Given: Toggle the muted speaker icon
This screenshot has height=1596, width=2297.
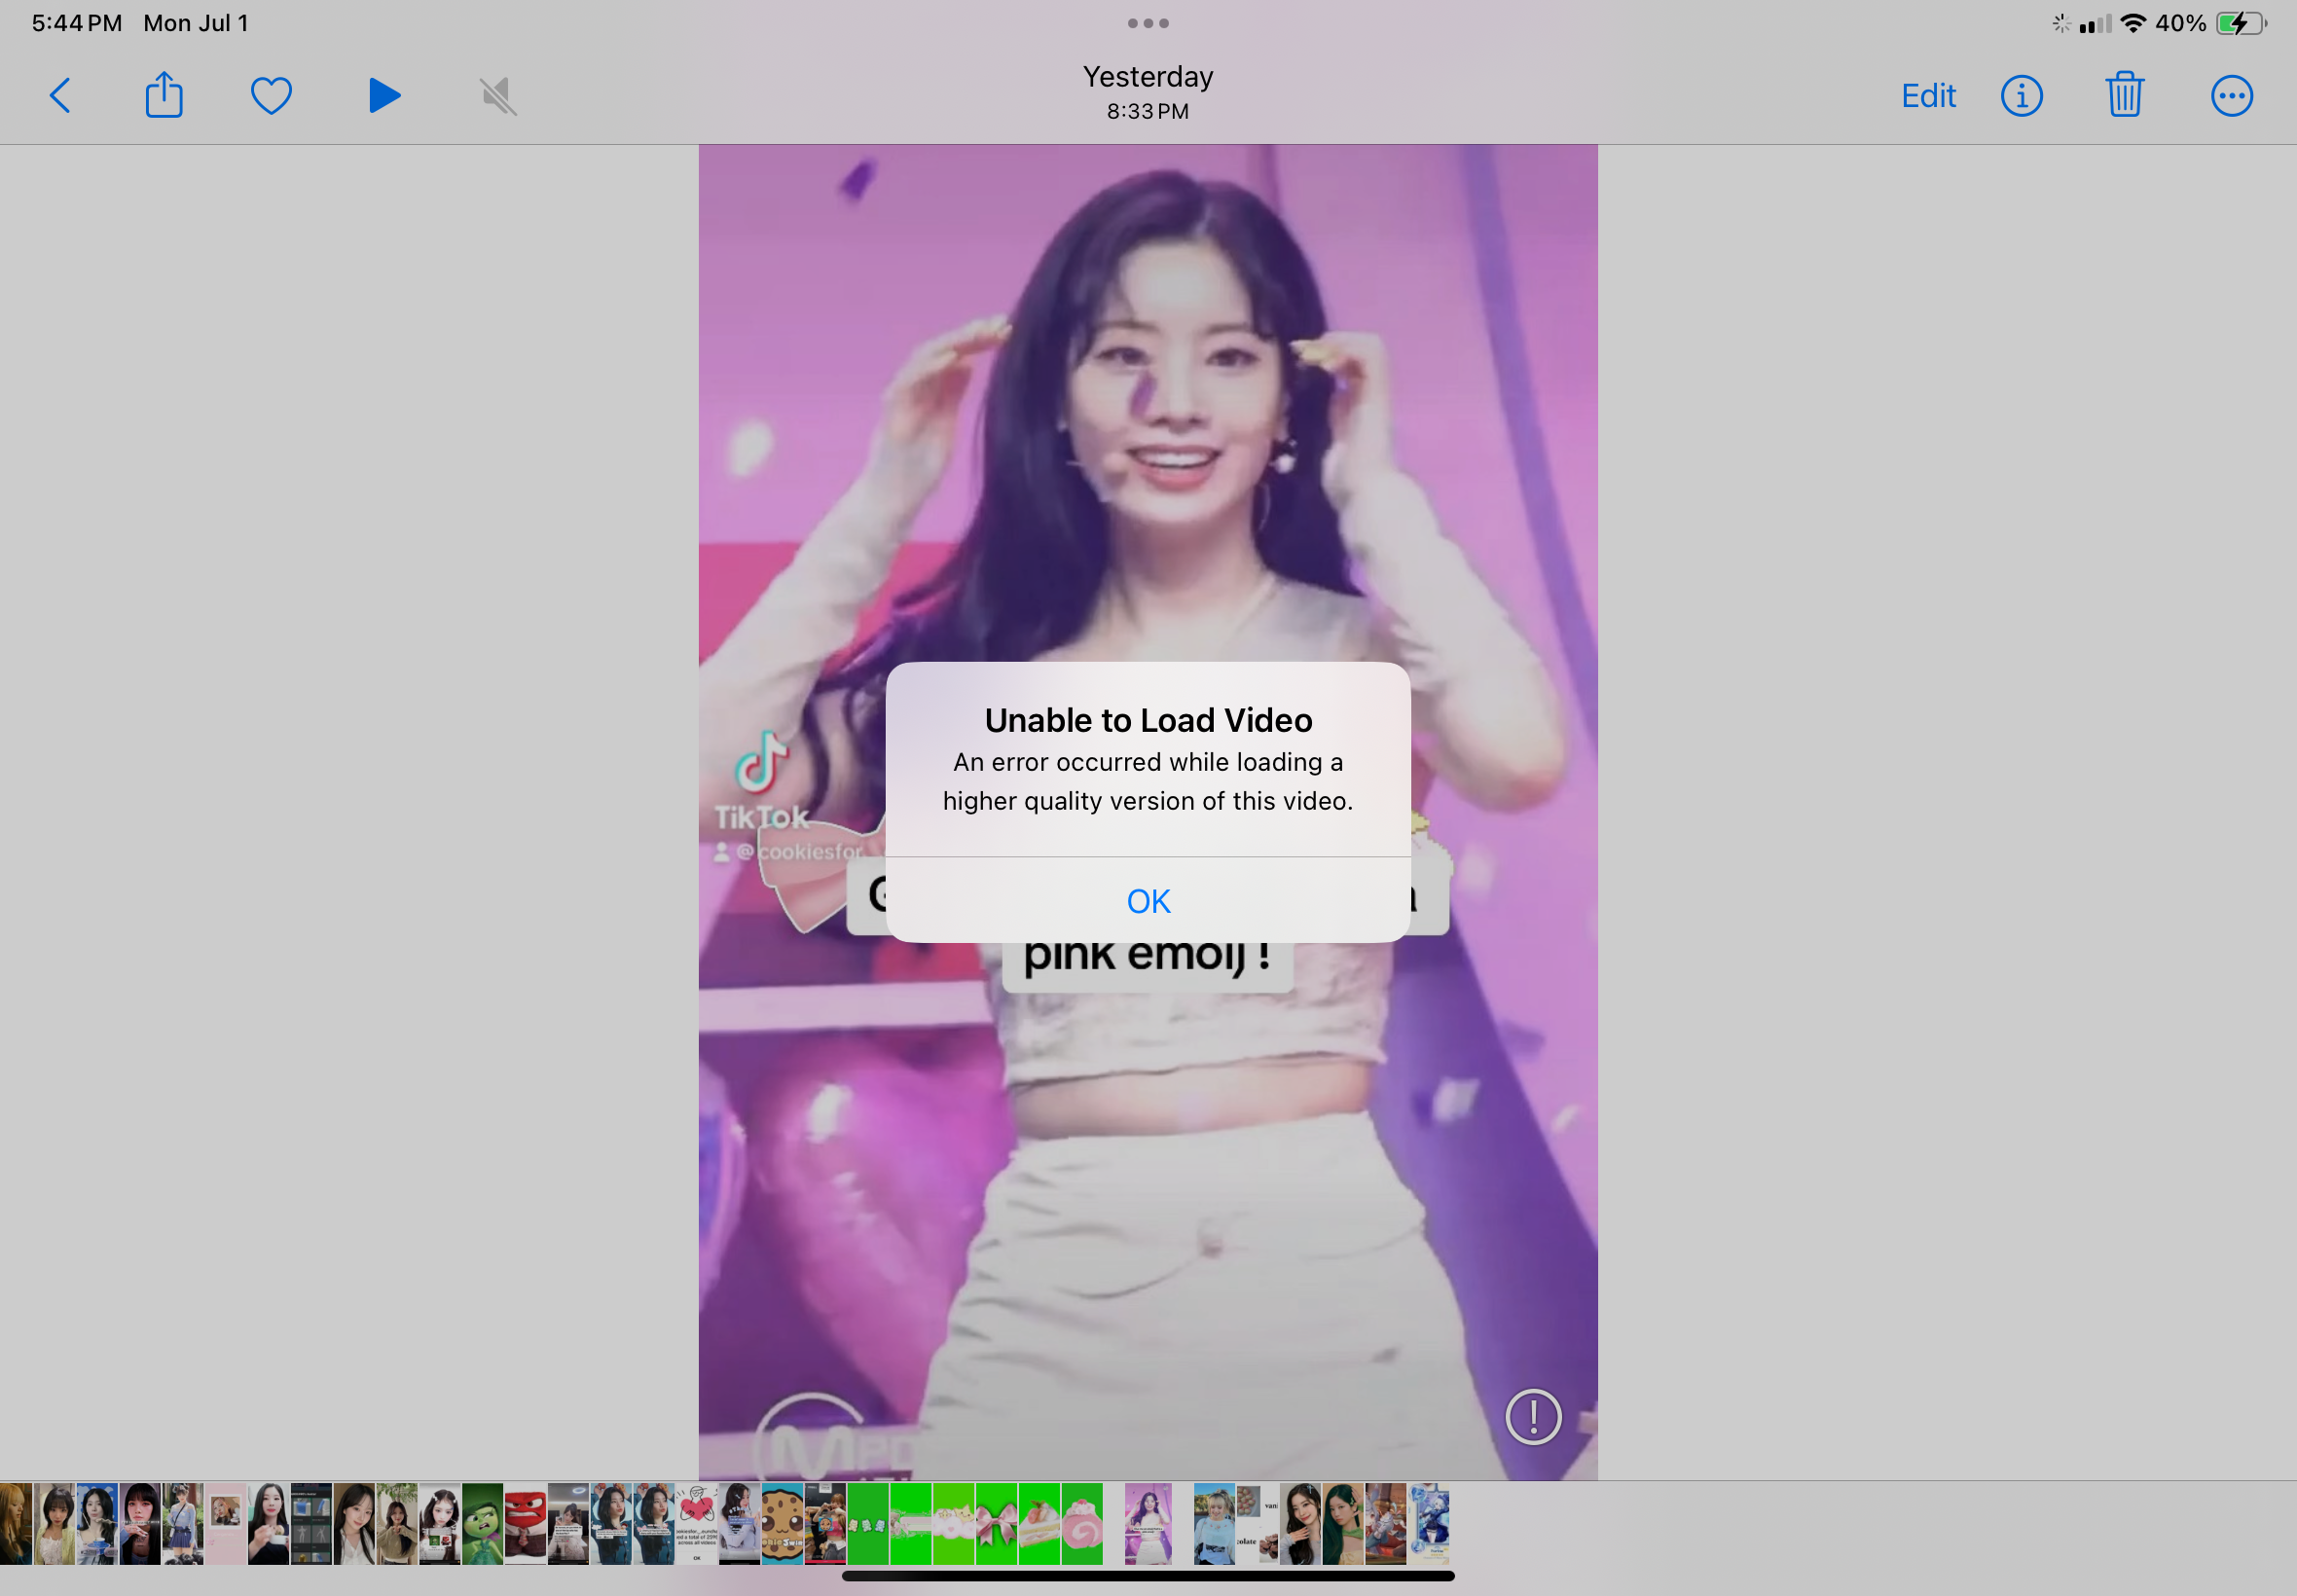Looking at the screenshot, I should pyautogui.click(x=497, y=96).
